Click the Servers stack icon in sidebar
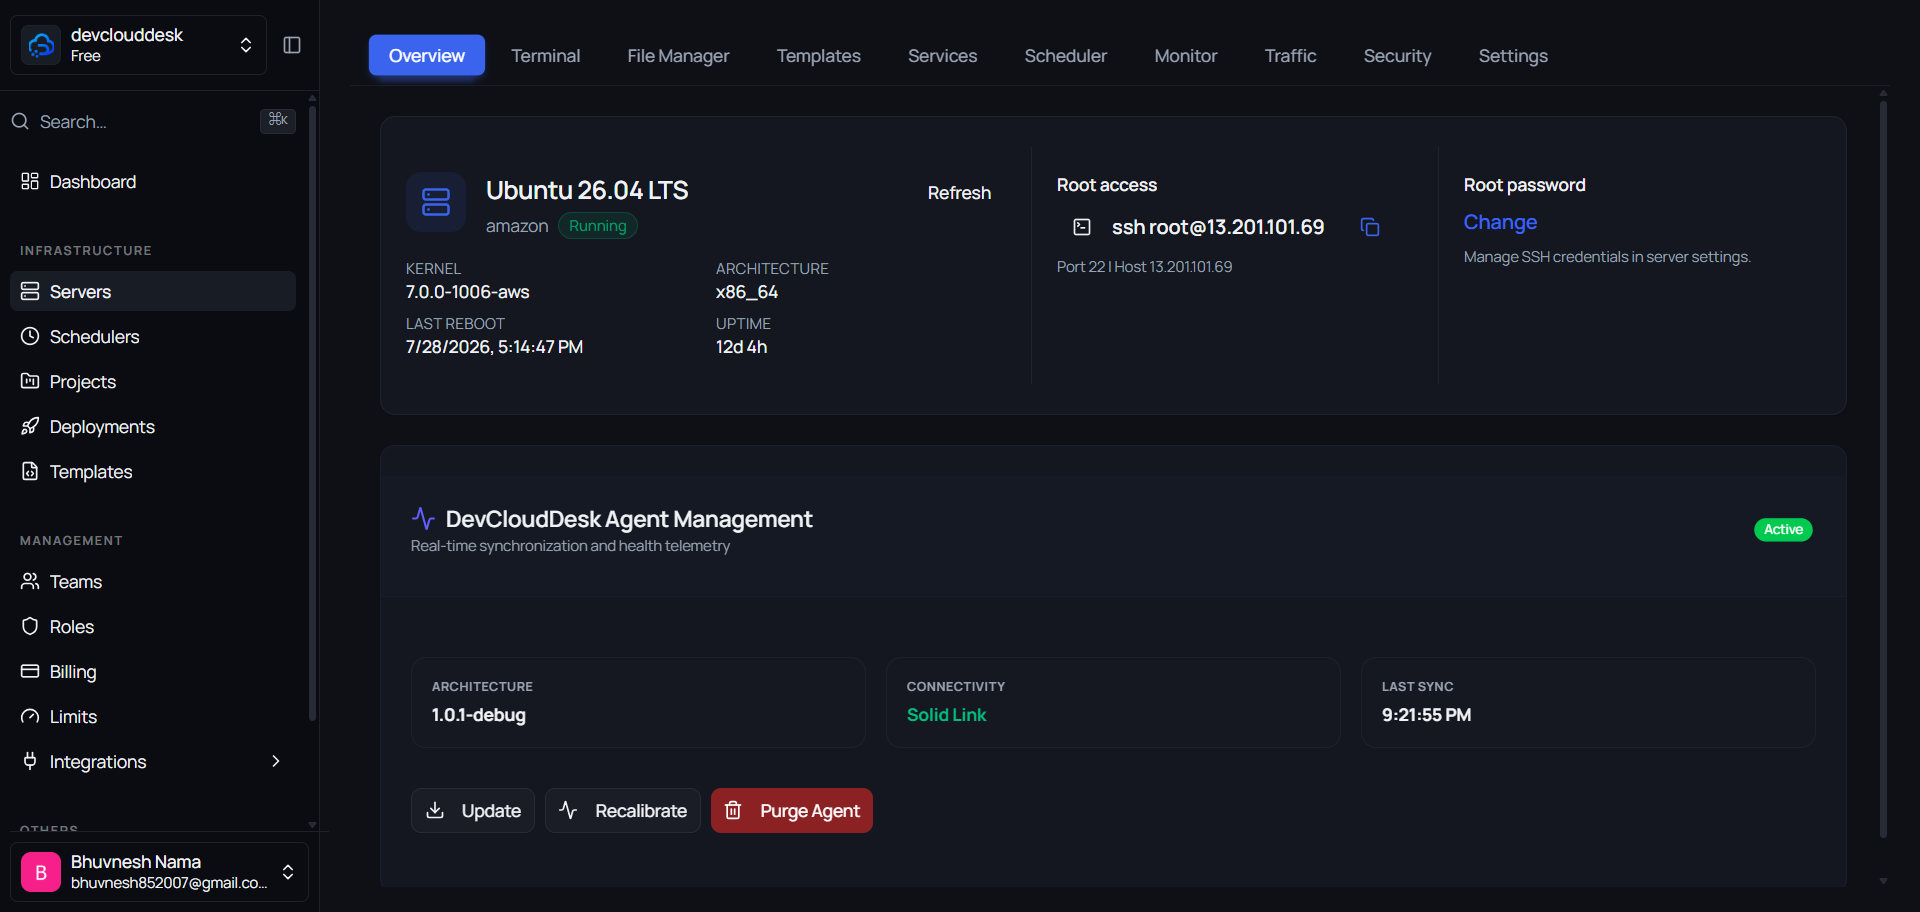This screenshot has width=1920, height=912. pos(30,291)
